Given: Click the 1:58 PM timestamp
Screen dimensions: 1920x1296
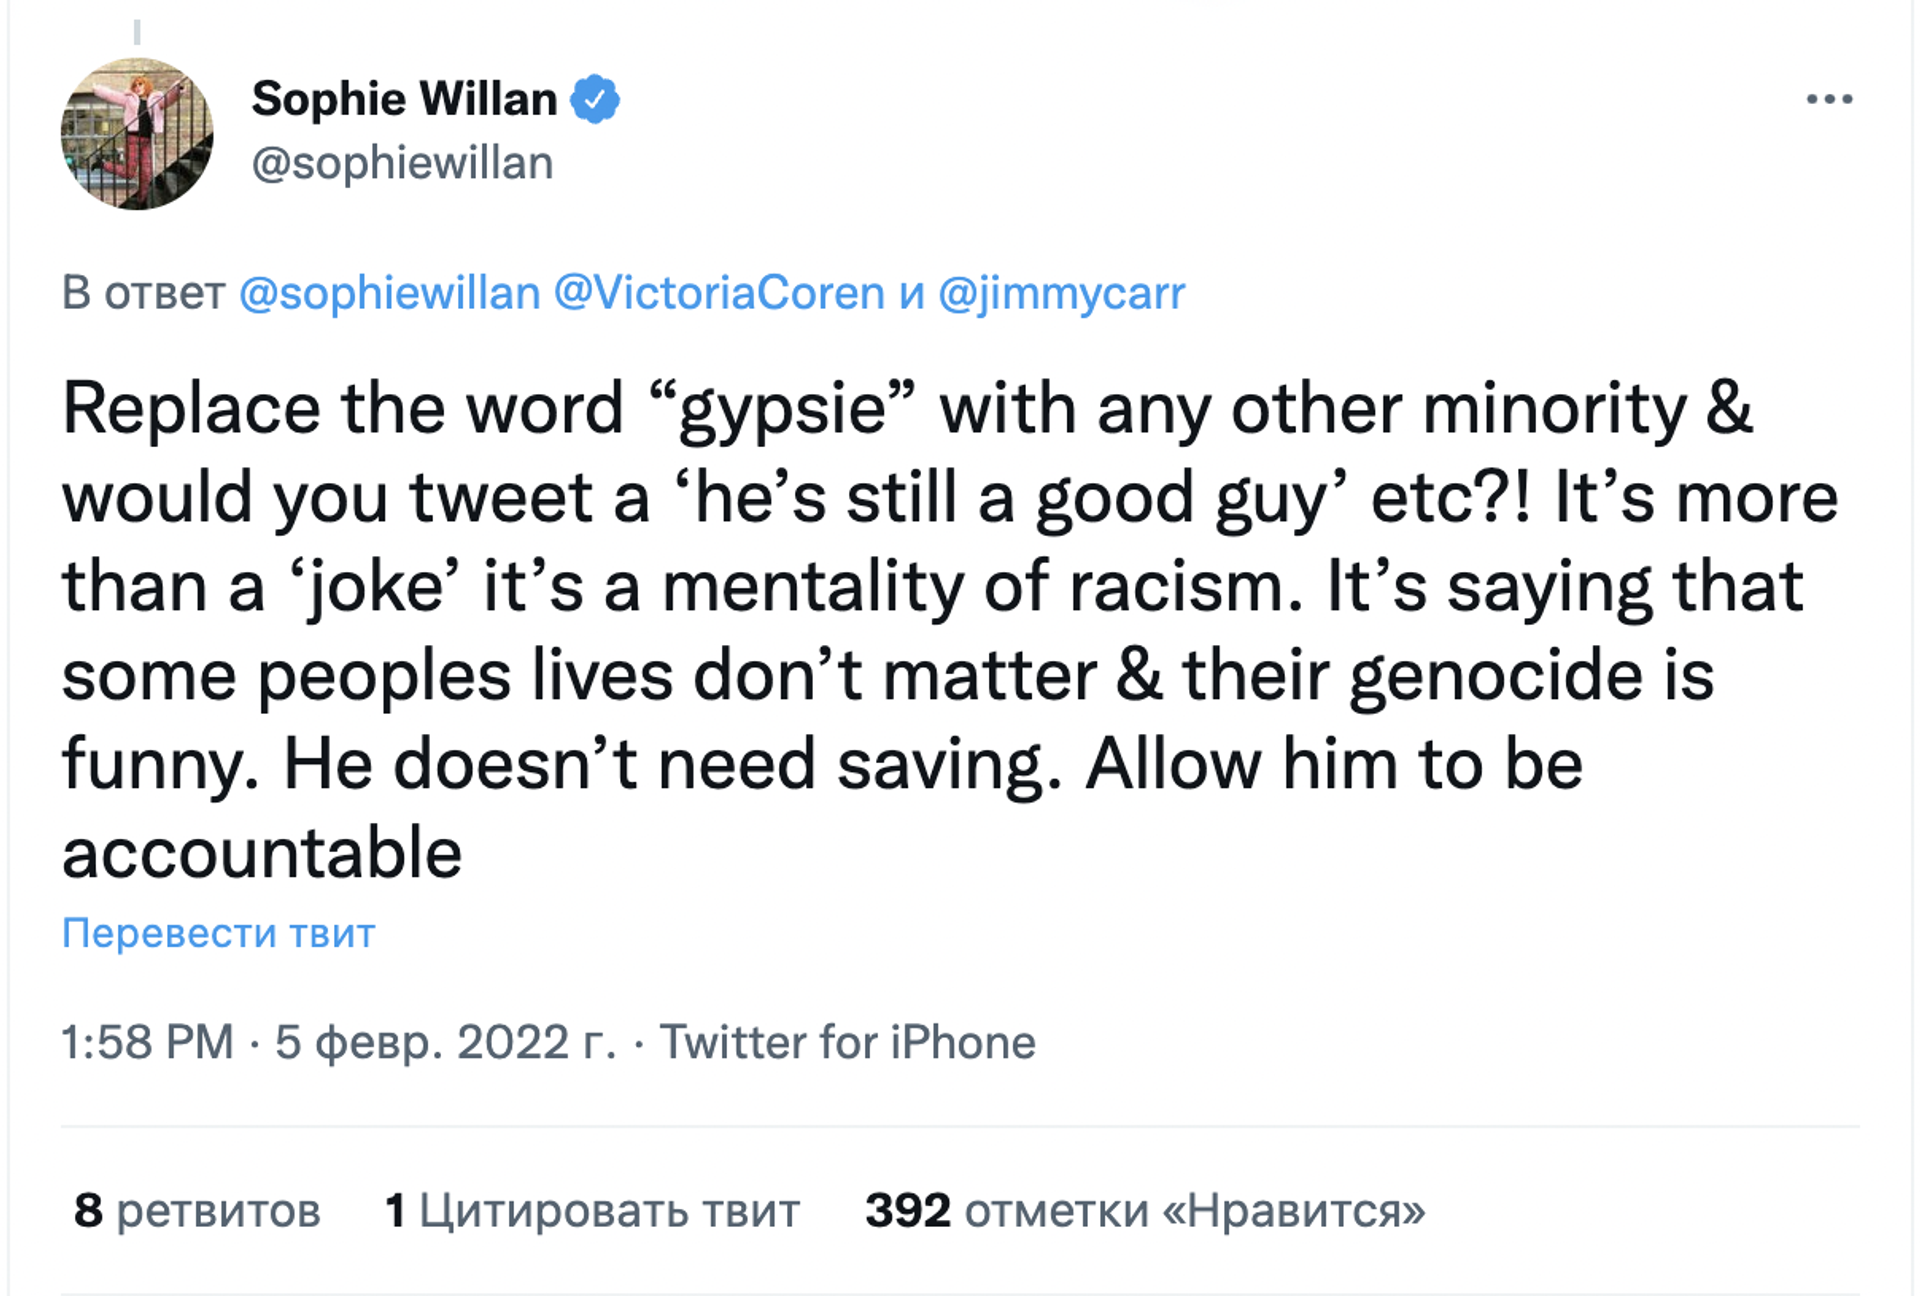Looking at the screenshot, I should [147, 1042].
